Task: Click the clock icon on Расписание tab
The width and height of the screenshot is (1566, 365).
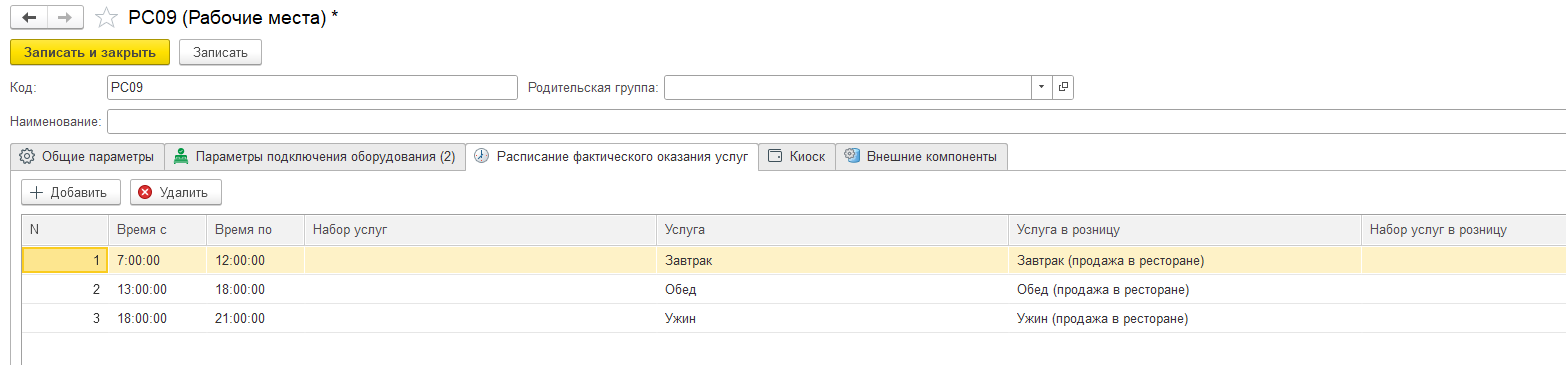Action: (482, 156)
